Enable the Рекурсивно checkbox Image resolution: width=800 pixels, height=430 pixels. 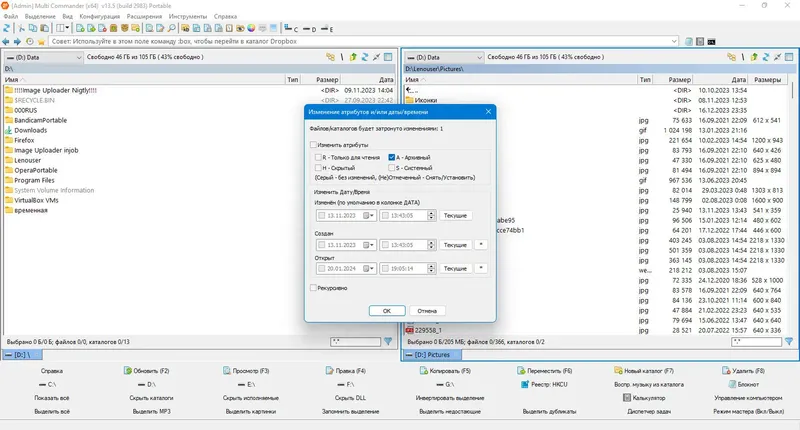tap(313, 288)
